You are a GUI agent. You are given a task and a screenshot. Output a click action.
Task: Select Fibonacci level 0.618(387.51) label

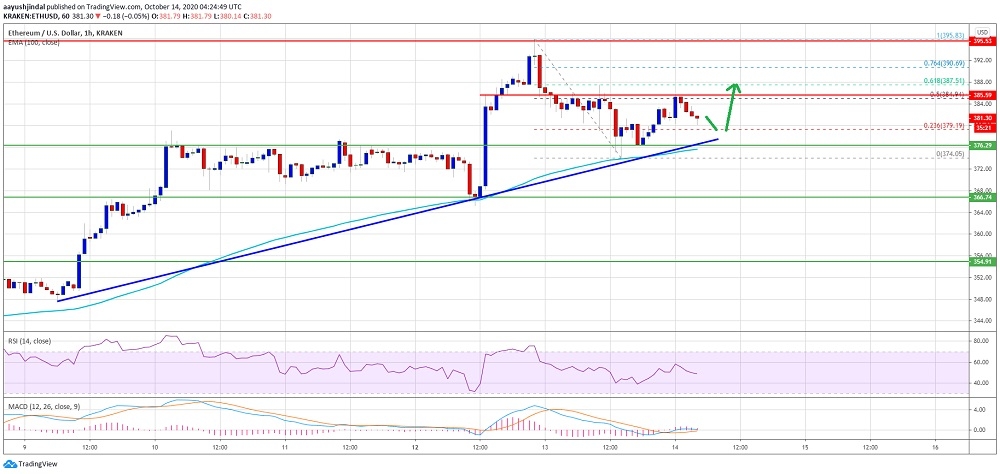946,80
